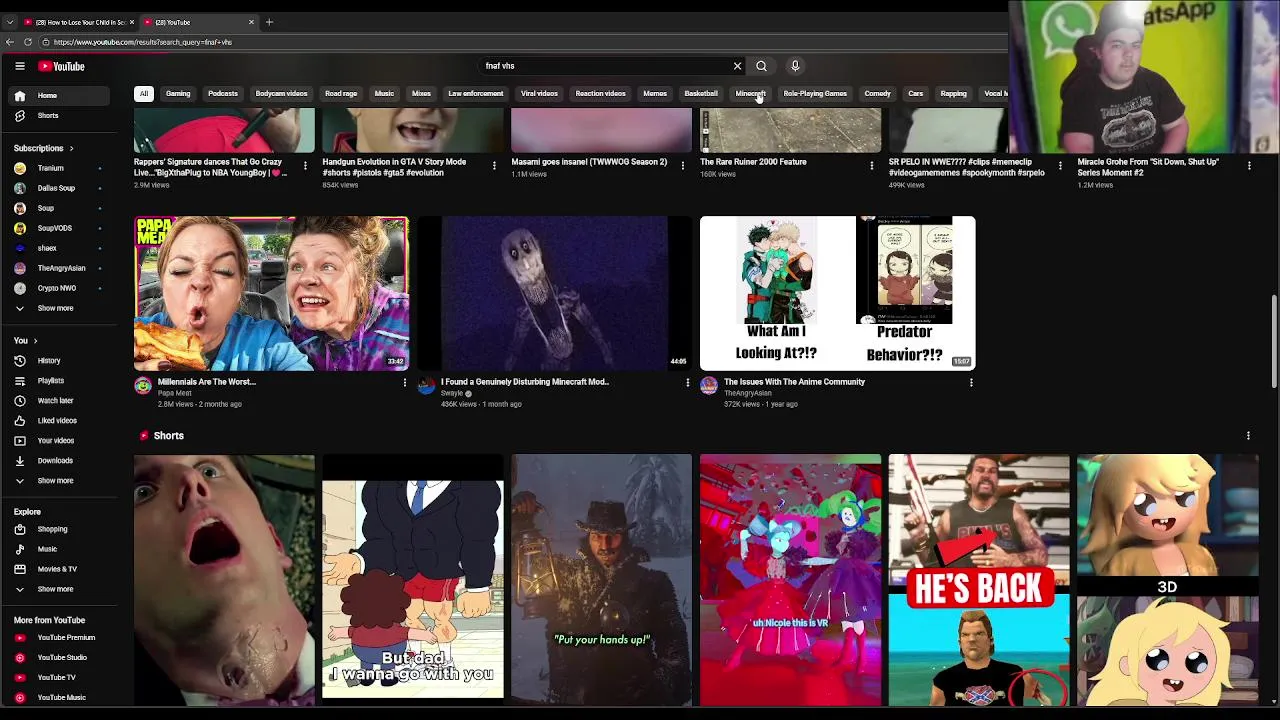The height and width of the screenshot is (720, 1280).
Task: Open a new browser tab with plus
Action: [269, 22]
